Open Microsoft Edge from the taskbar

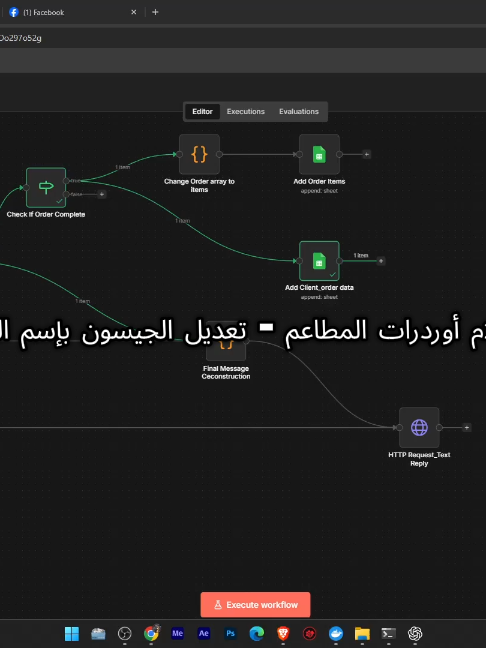pos(257,634)
